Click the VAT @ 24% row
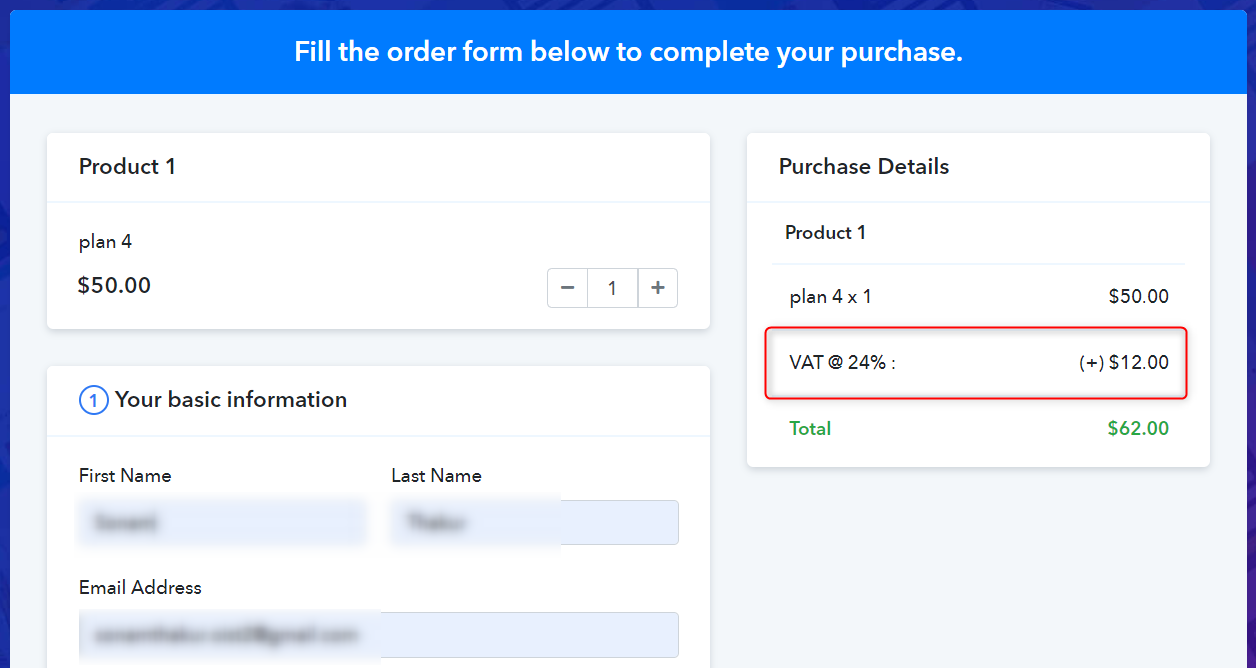The width and height of the screenshot is (1256, 668). click(x=976, y=363)
